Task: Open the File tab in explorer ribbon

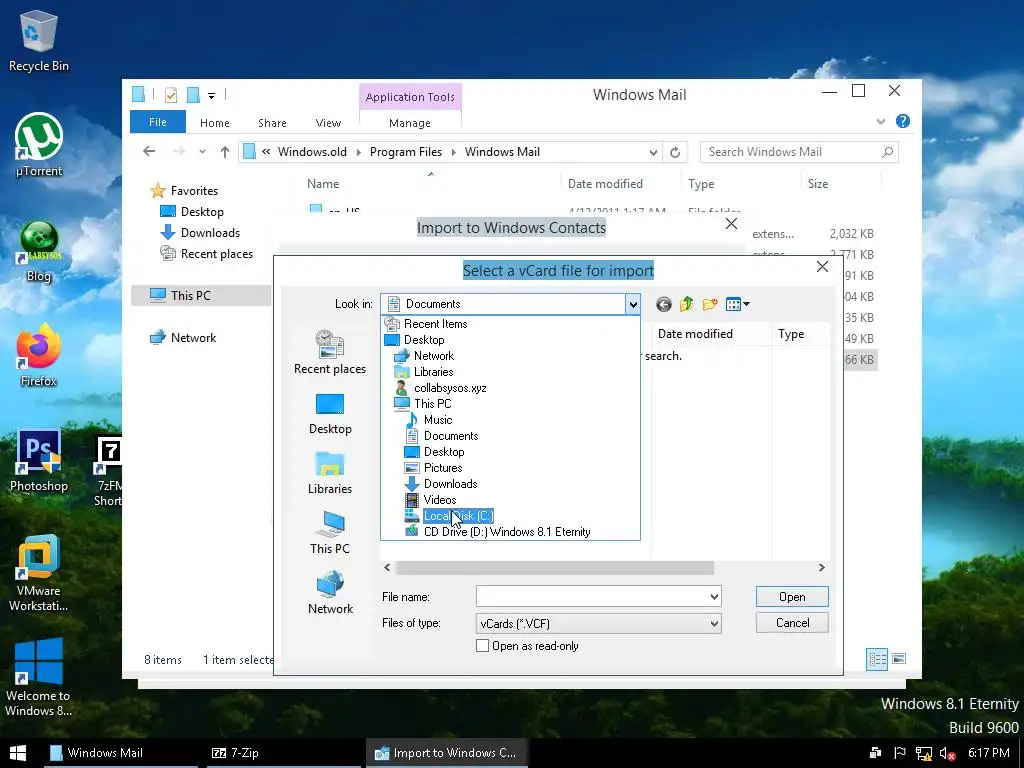Action: point(158,122)
